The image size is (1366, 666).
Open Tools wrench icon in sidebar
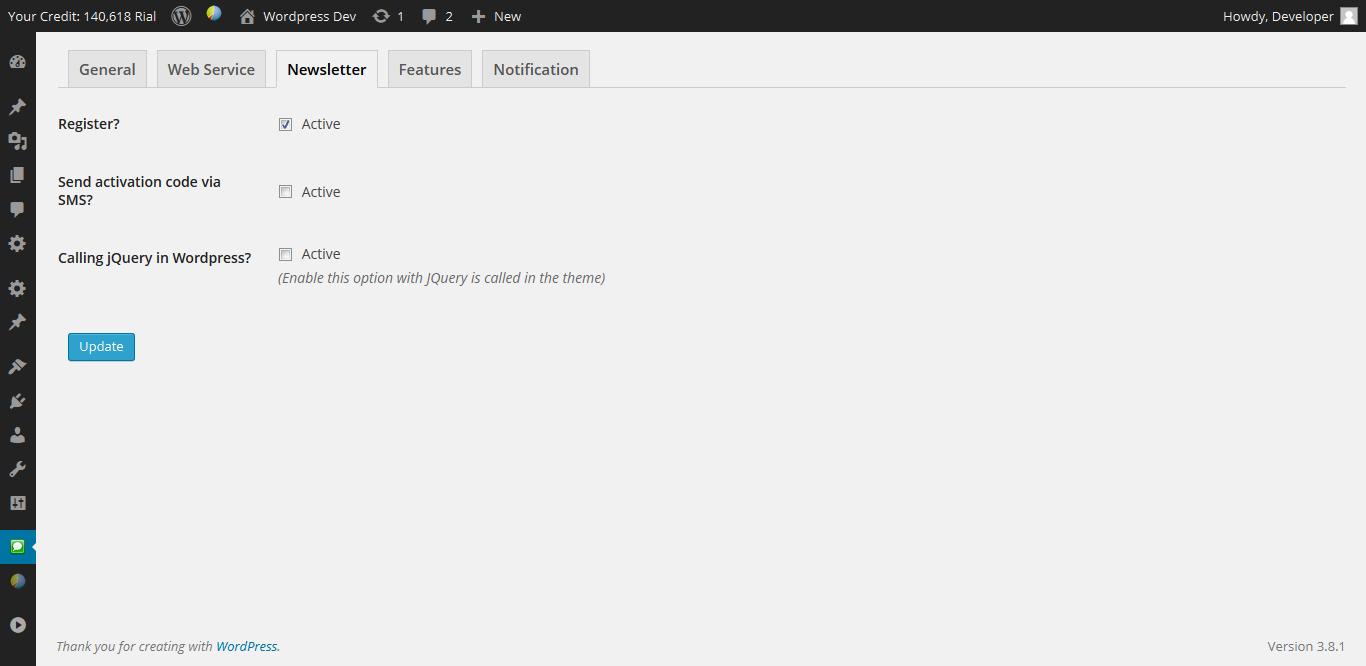[17, 469]
